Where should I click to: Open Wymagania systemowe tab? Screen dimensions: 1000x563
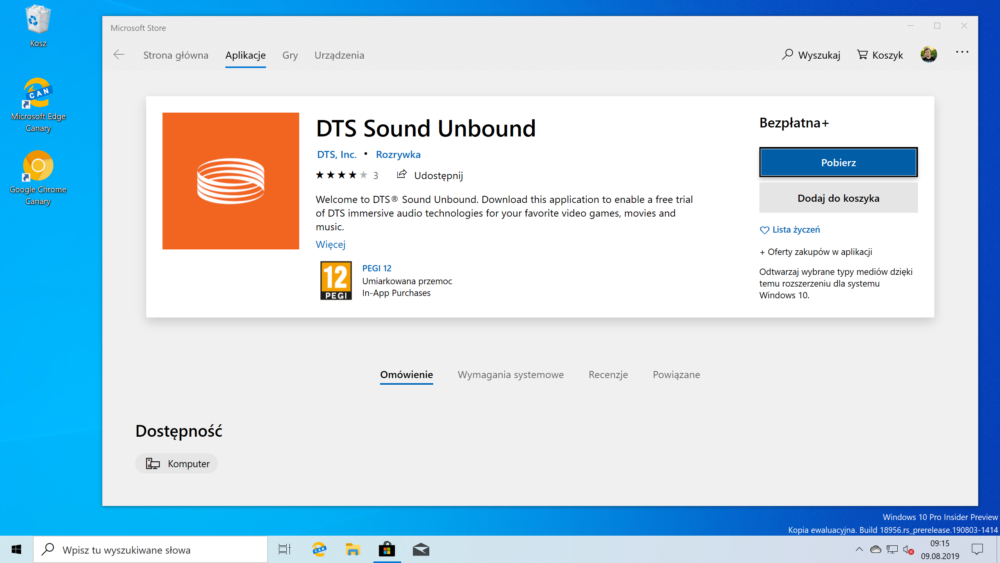click(510, 375)
